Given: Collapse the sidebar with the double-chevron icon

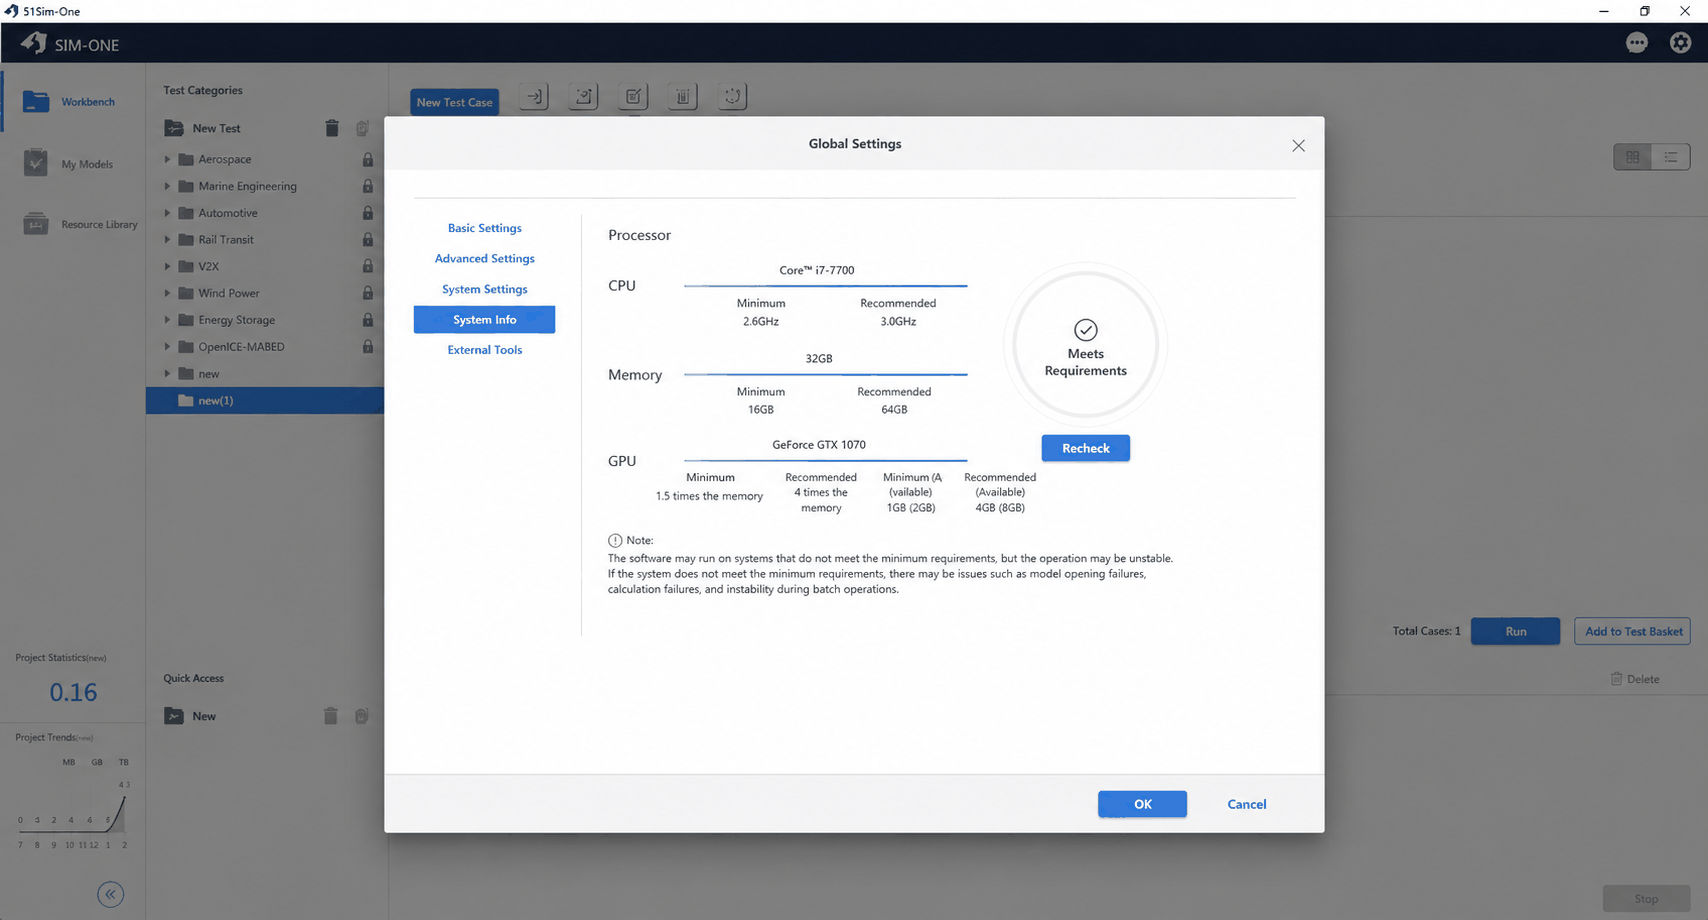Looking at the screenshot, I should pyautogui.click(x=111, y=894).
